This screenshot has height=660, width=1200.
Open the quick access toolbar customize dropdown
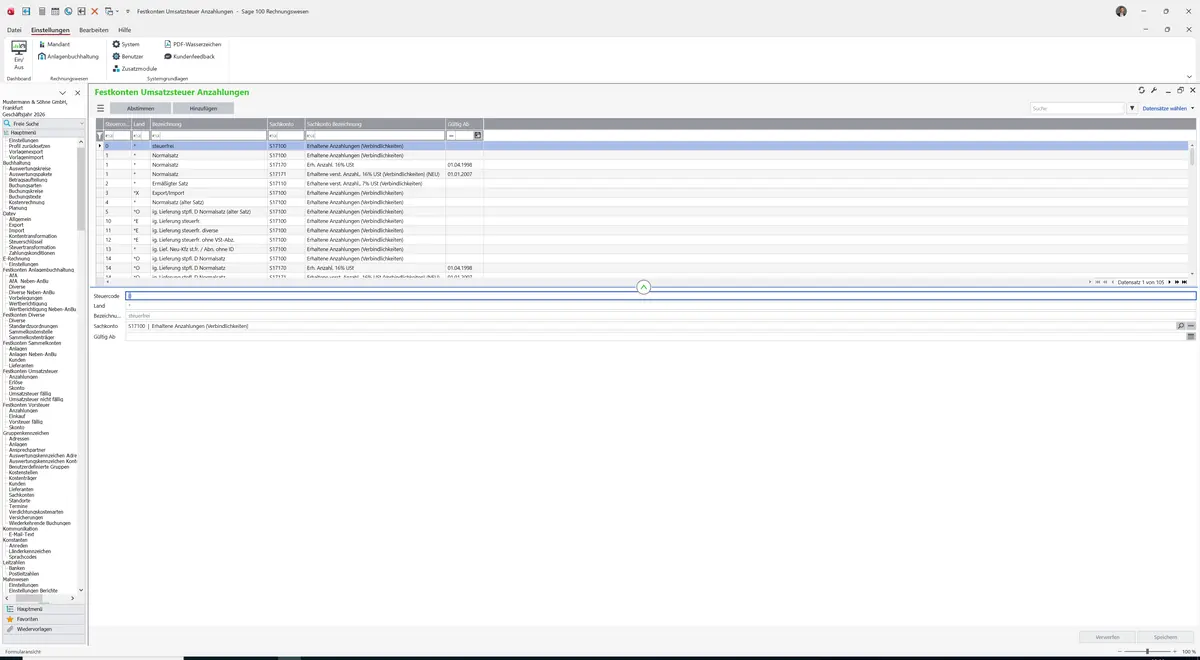[128, 11]
